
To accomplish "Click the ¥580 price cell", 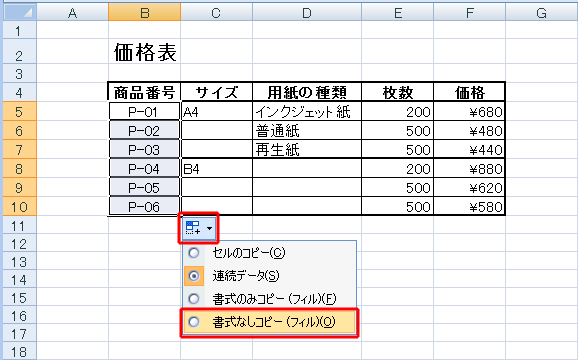I will (469, 207).
